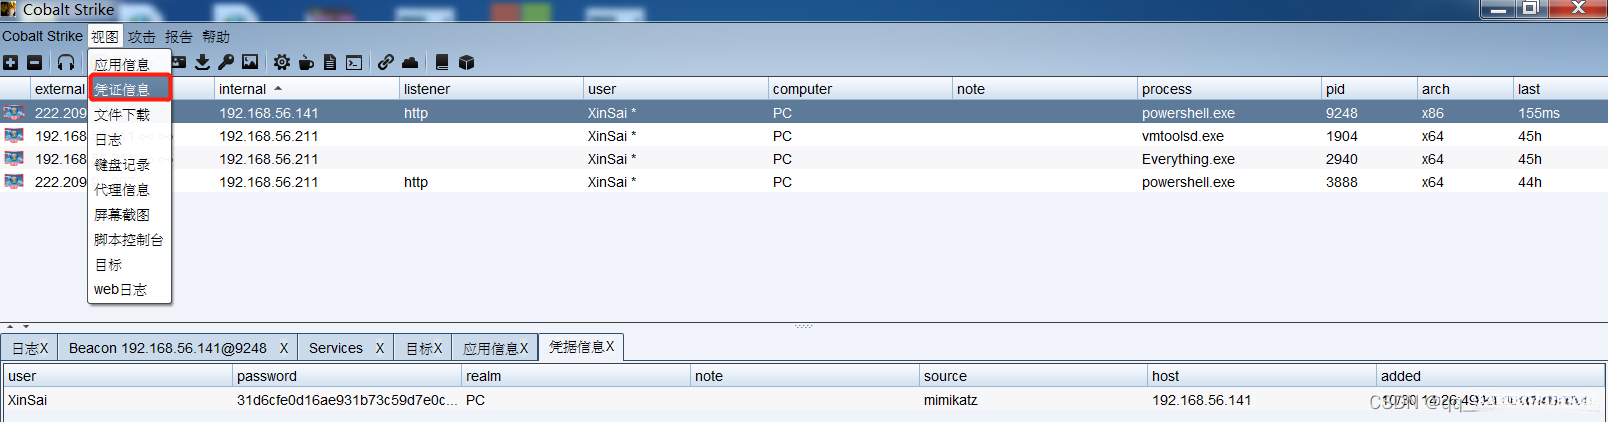Viewport: 1608px width, 422px height.
Task: View screenshots with the picture toolbar icon
Action: point(250,62)
